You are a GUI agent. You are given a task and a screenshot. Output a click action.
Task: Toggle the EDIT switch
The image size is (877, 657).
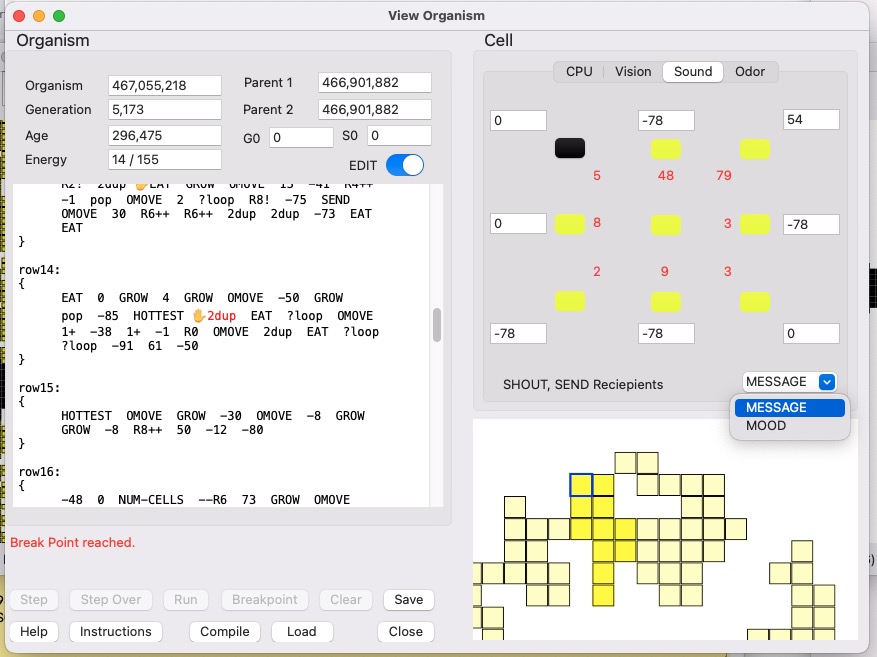click(404, 166)
